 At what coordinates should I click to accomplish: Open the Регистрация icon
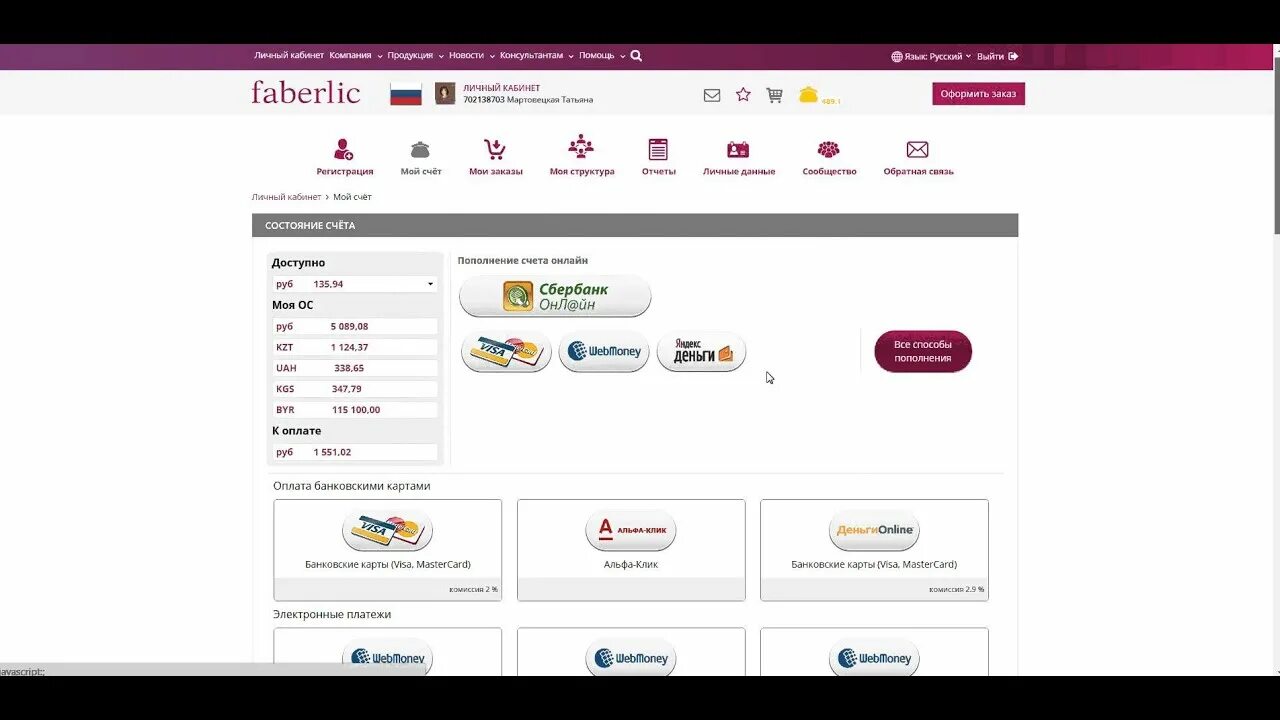(x=344, y=150)
